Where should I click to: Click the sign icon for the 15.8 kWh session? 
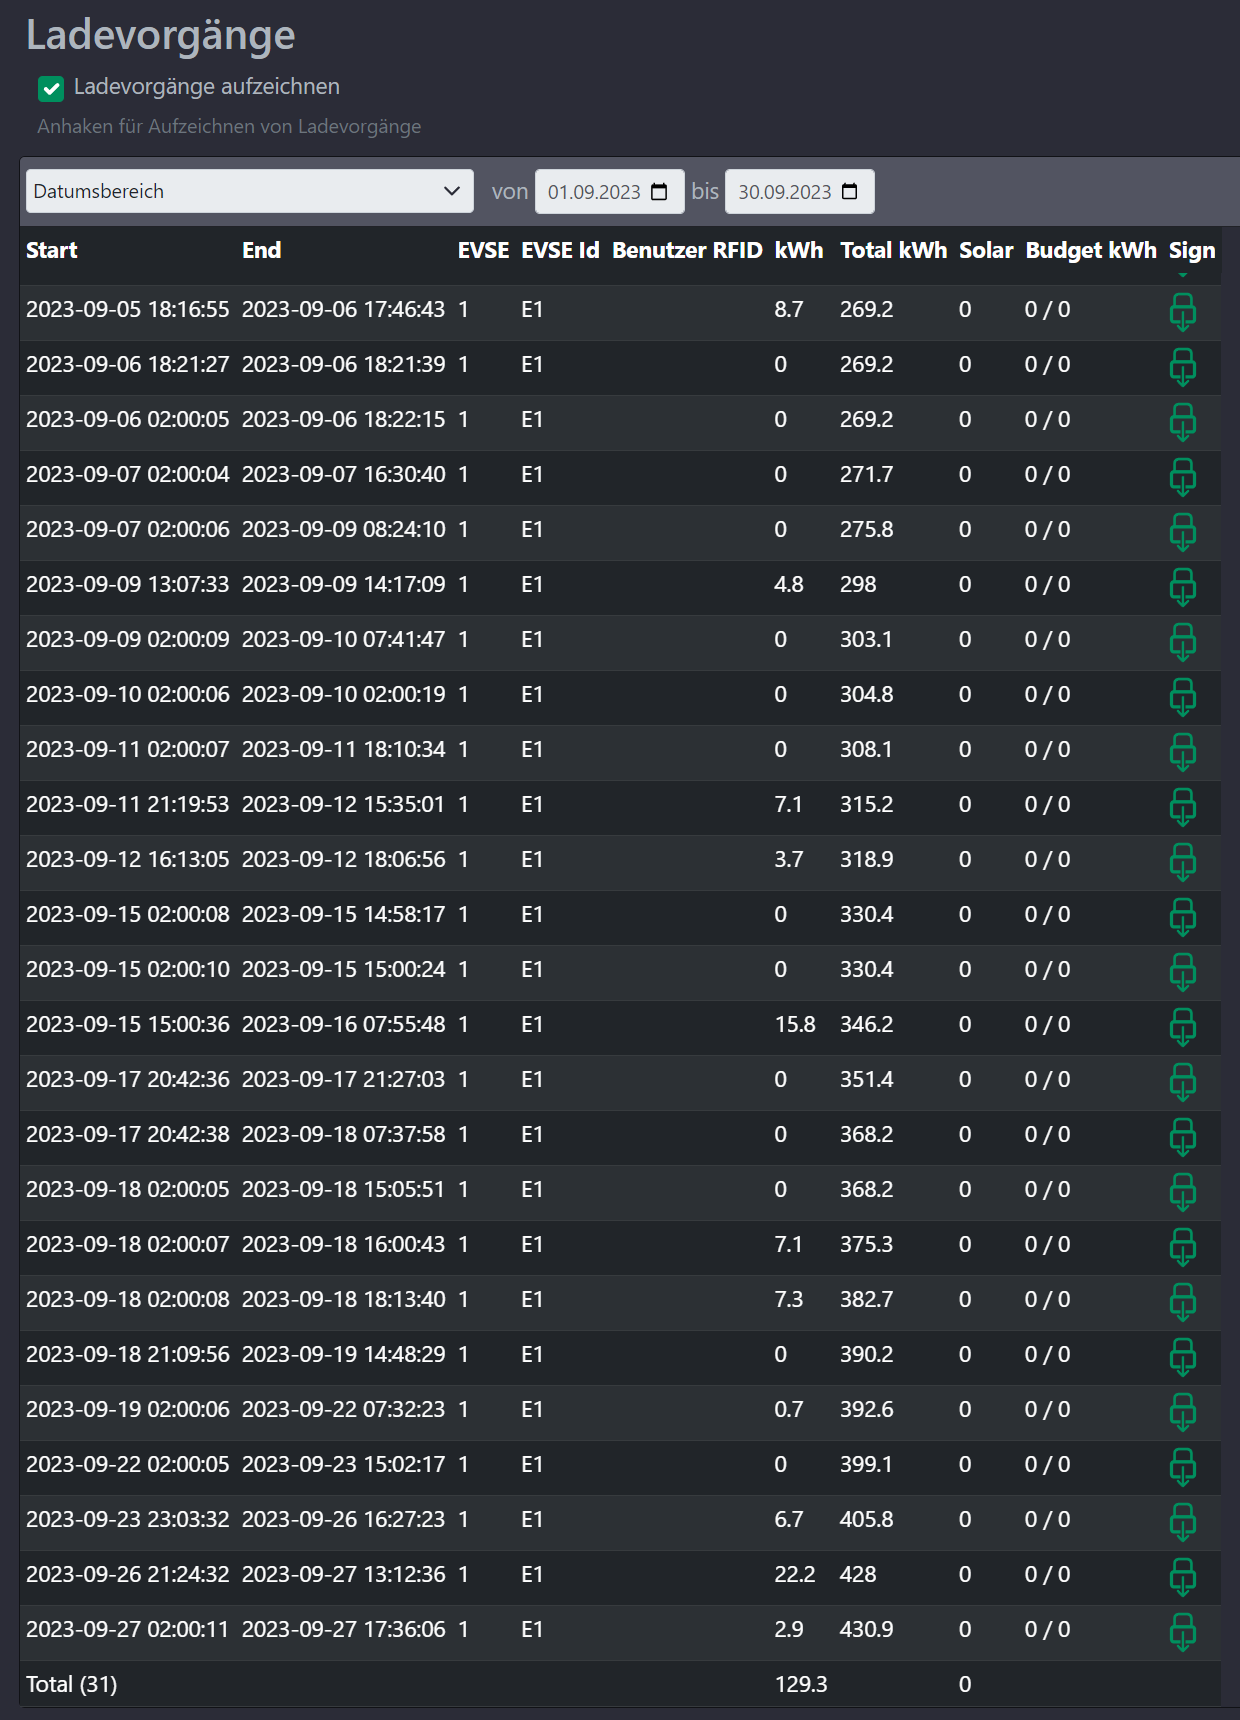(1182, 1027)
